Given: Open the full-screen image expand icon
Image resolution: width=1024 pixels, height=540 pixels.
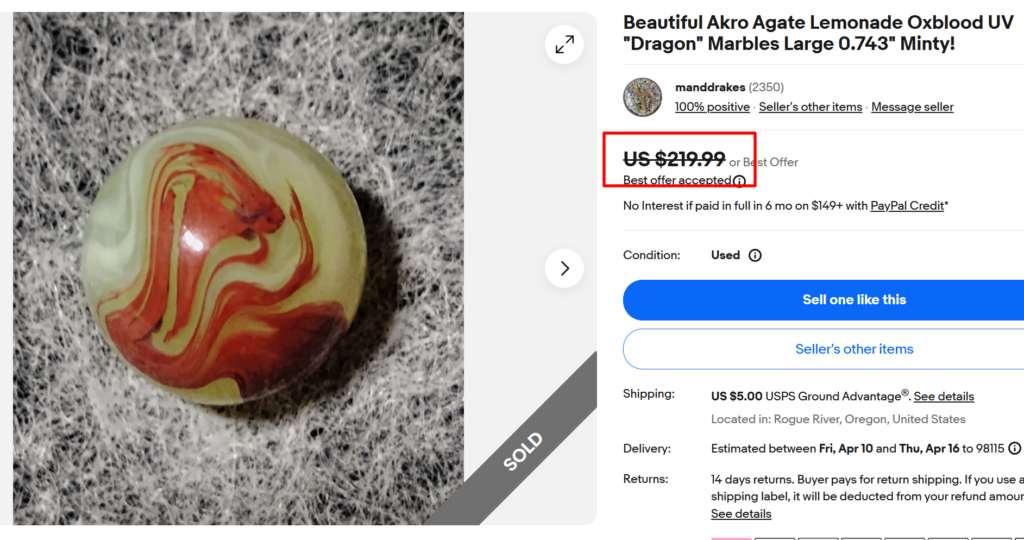Looking at the screenshot, I should [x=565, y=45].
